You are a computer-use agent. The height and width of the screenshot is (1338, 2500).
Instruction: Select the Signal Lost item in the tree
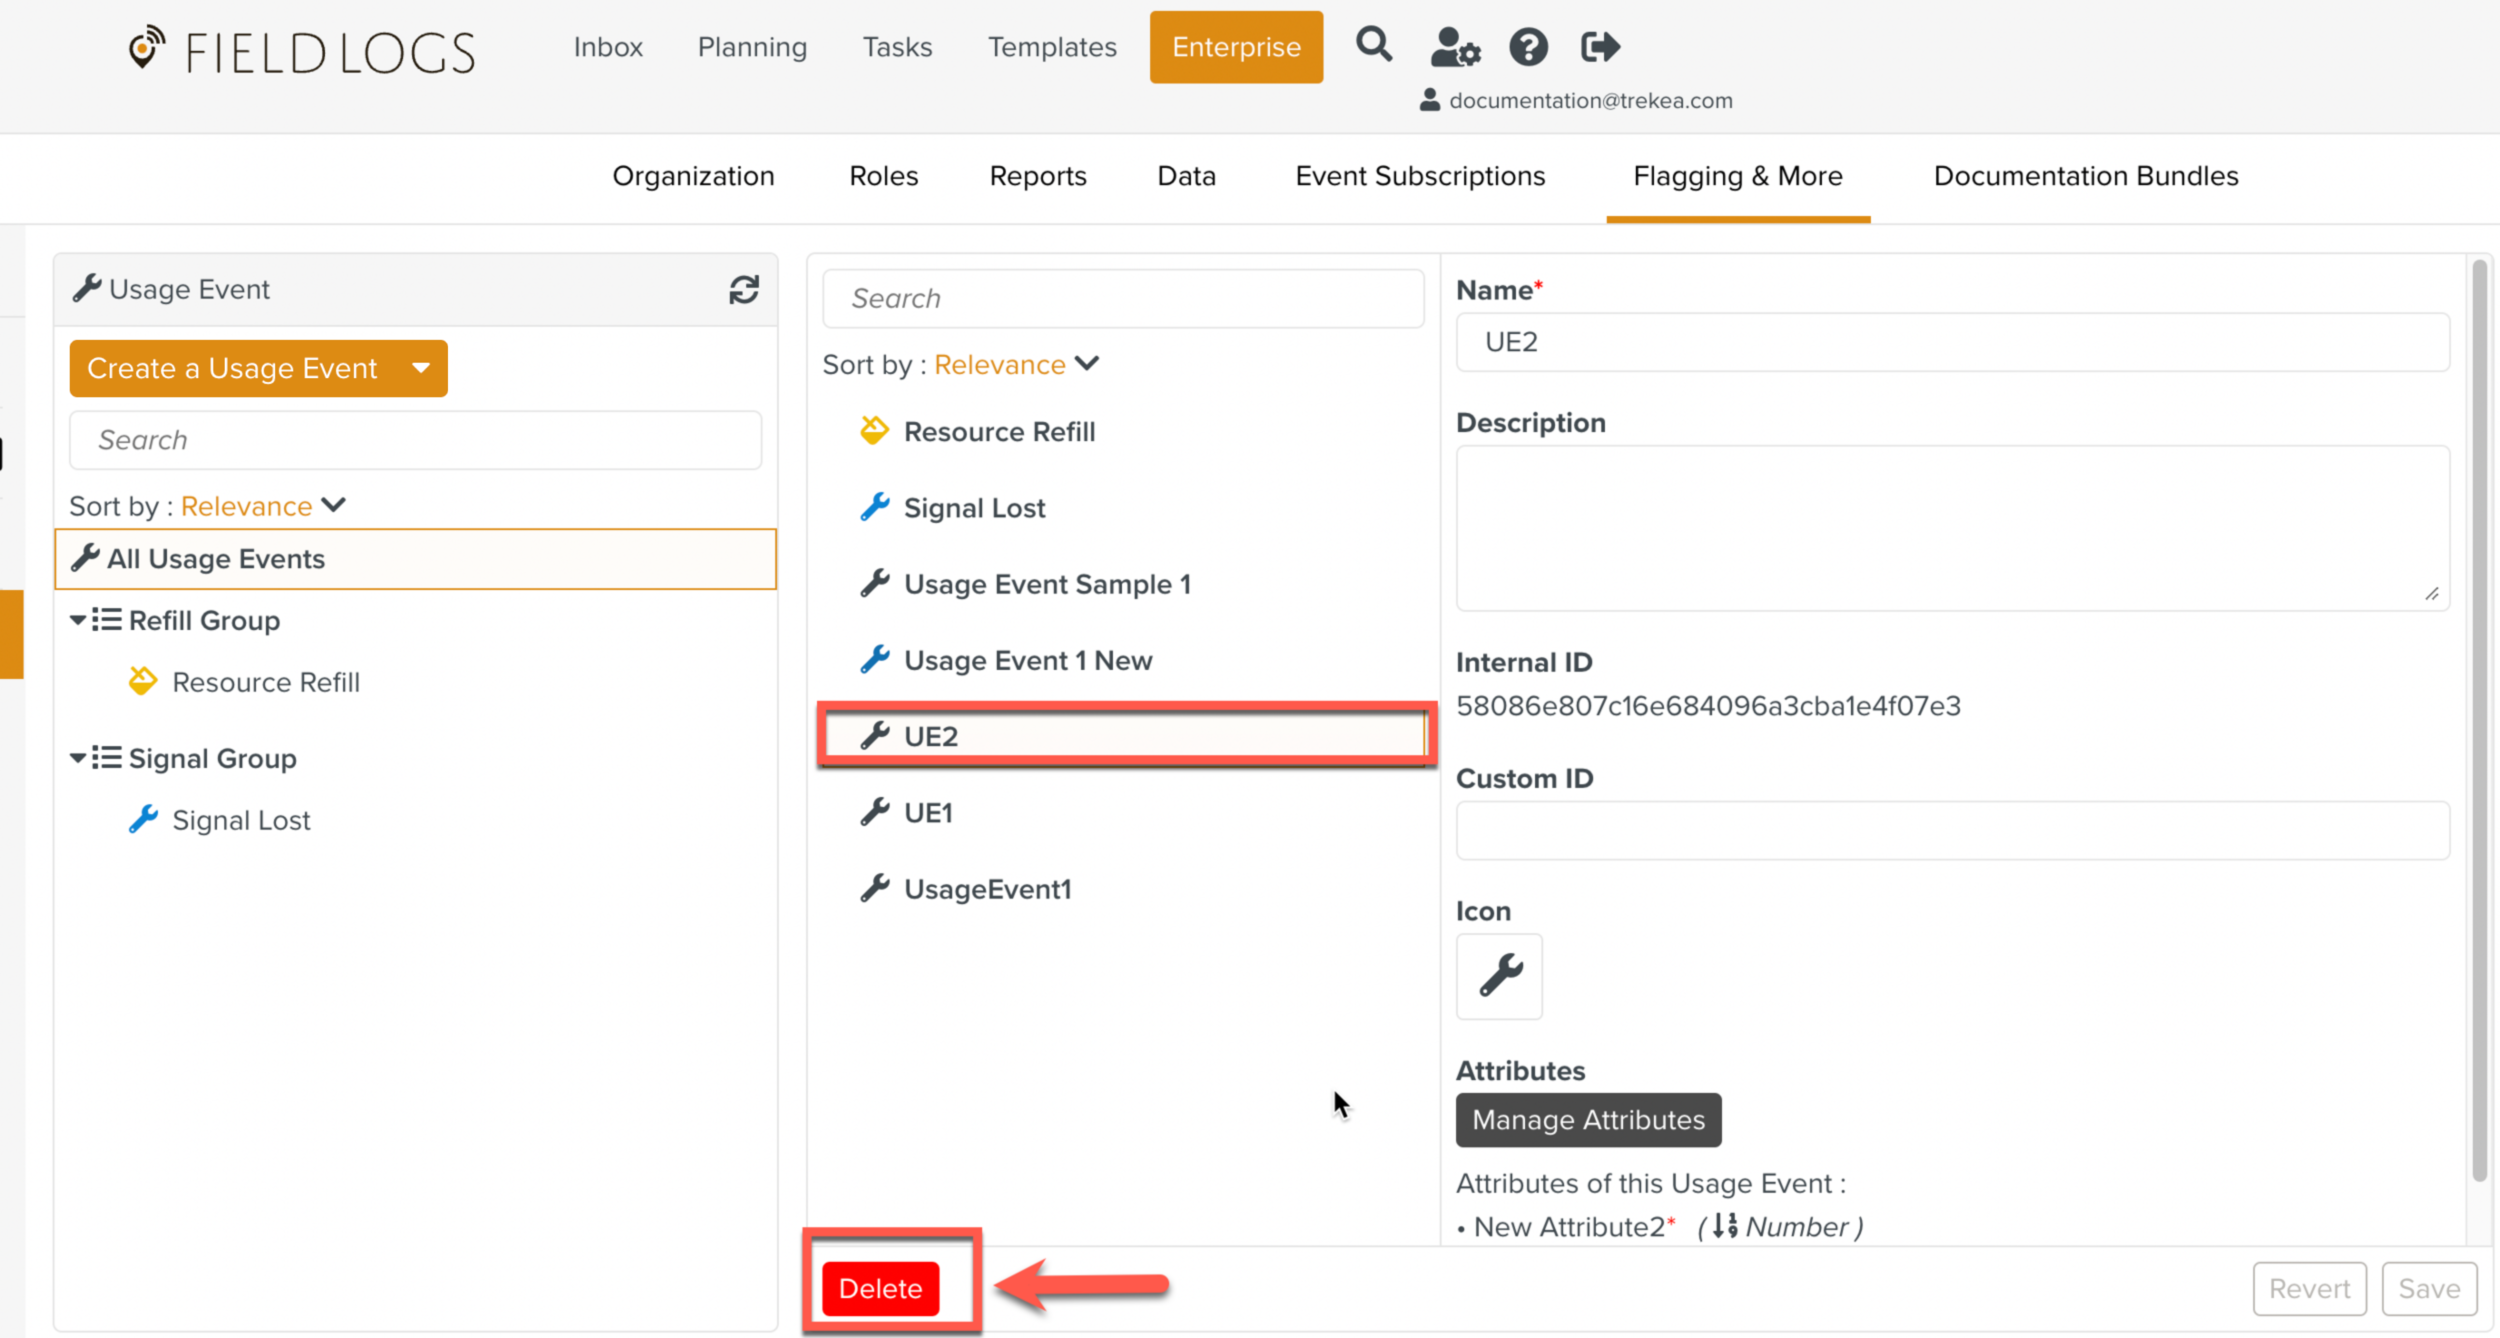pos(240,820)
